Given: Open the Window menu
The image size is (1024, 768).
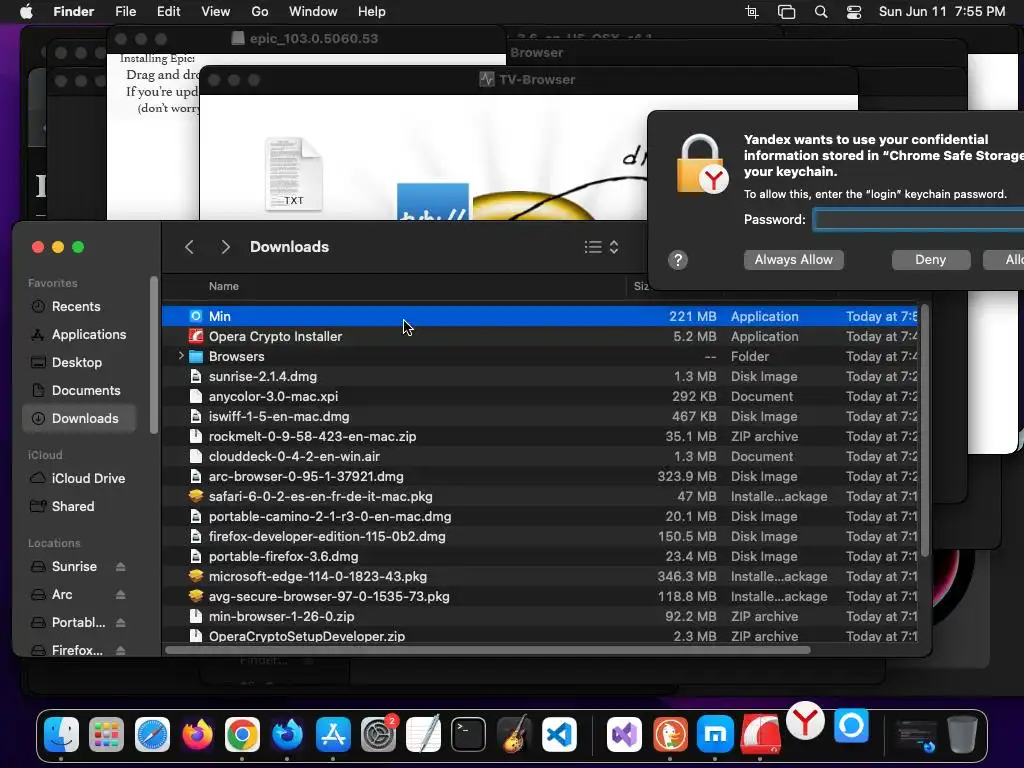Looking at the screenshot, I should point(313,12).
